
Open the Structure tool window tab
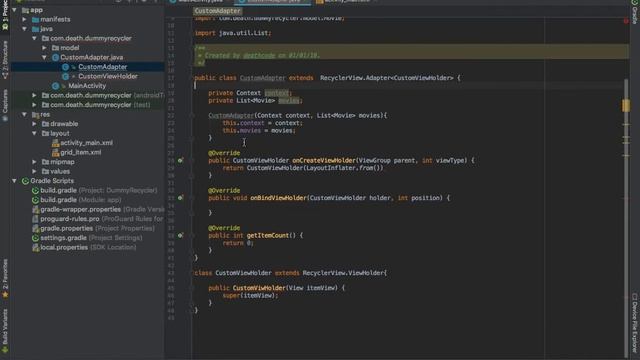[x=5, y=60]
